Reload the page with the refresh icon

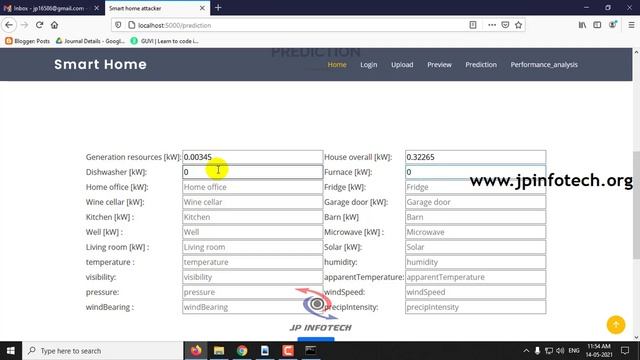39,25
